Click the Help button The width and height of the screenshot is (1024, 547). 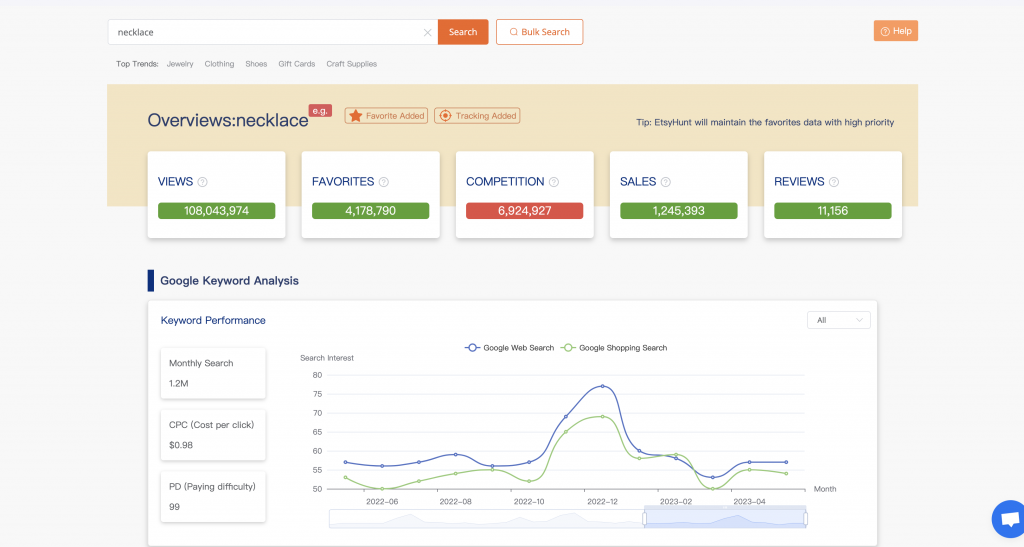(x=895, y=31)
